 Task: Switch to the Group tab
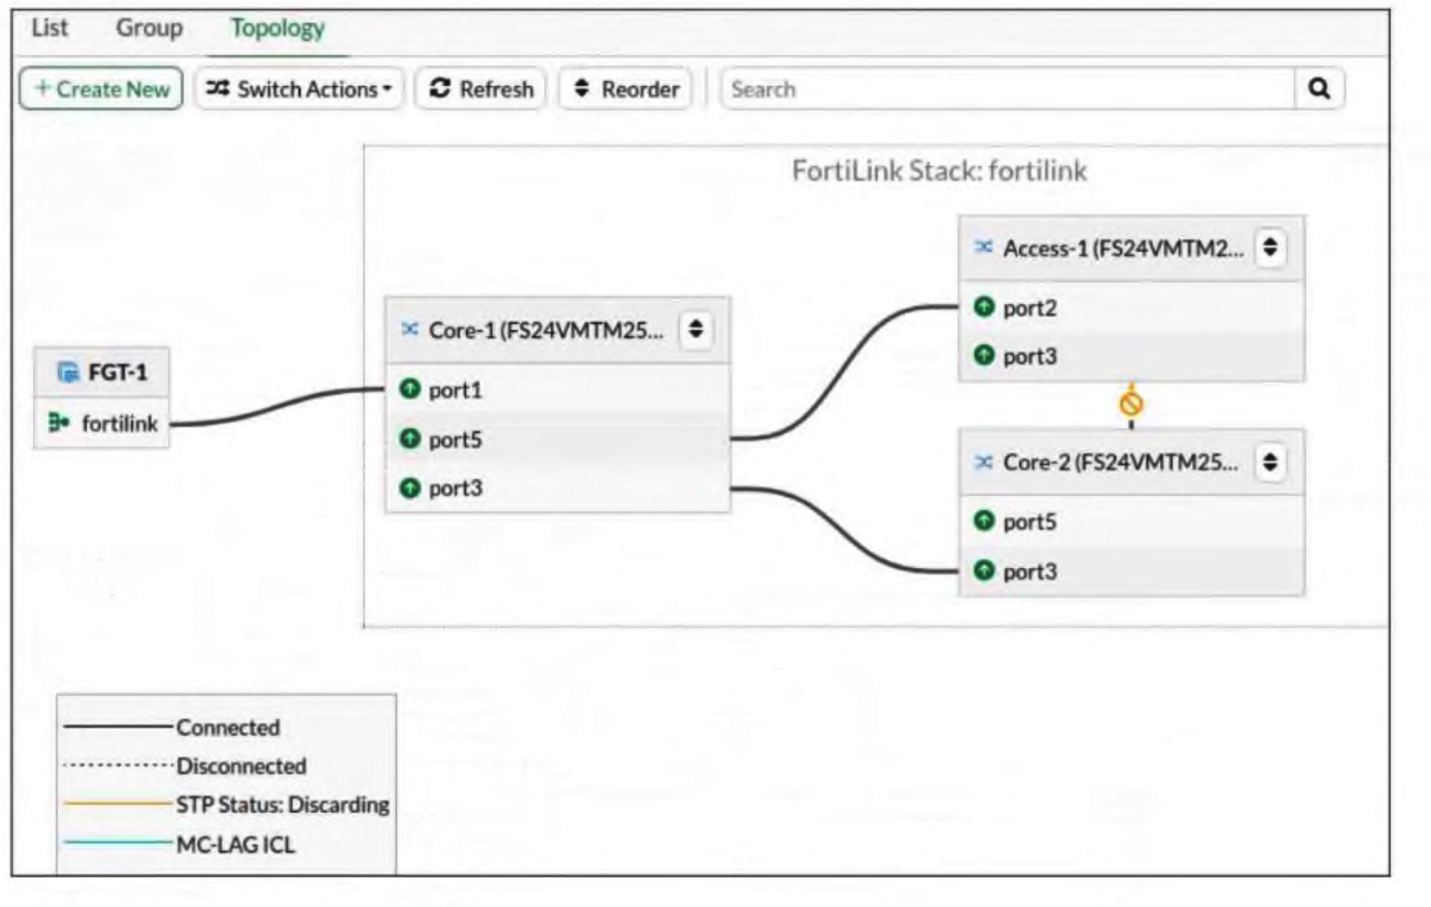pyautogui.click(x=149, y=28)
